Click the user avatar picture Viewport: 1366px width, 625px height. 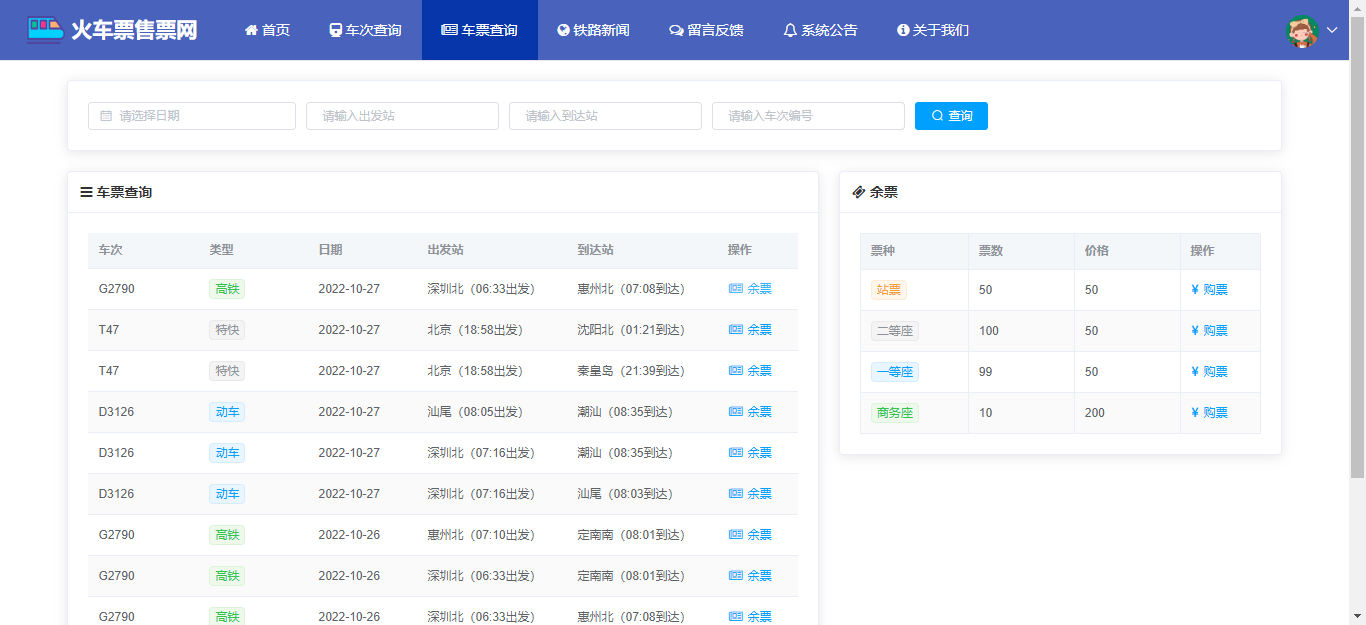tap(1302, 30)
